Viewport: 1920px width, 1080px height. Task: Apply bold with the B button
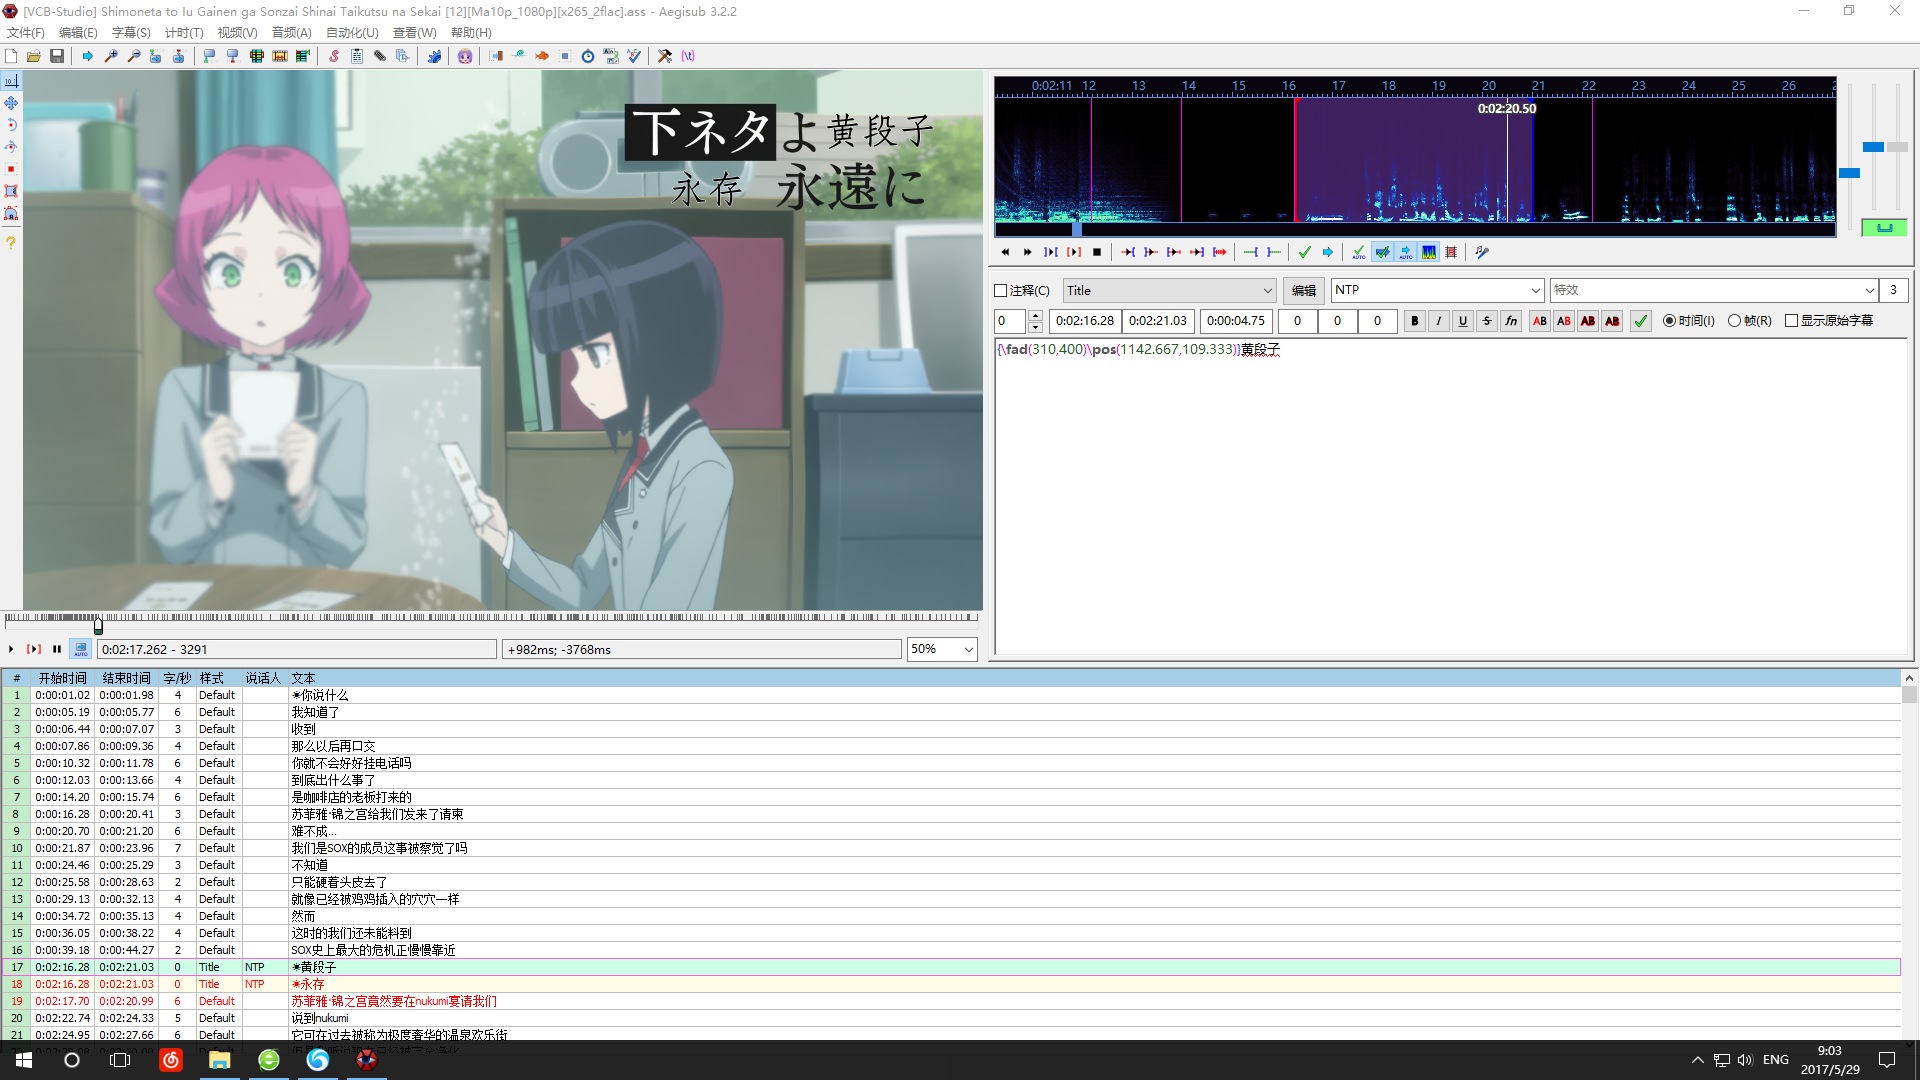(x=1414, y=321)
